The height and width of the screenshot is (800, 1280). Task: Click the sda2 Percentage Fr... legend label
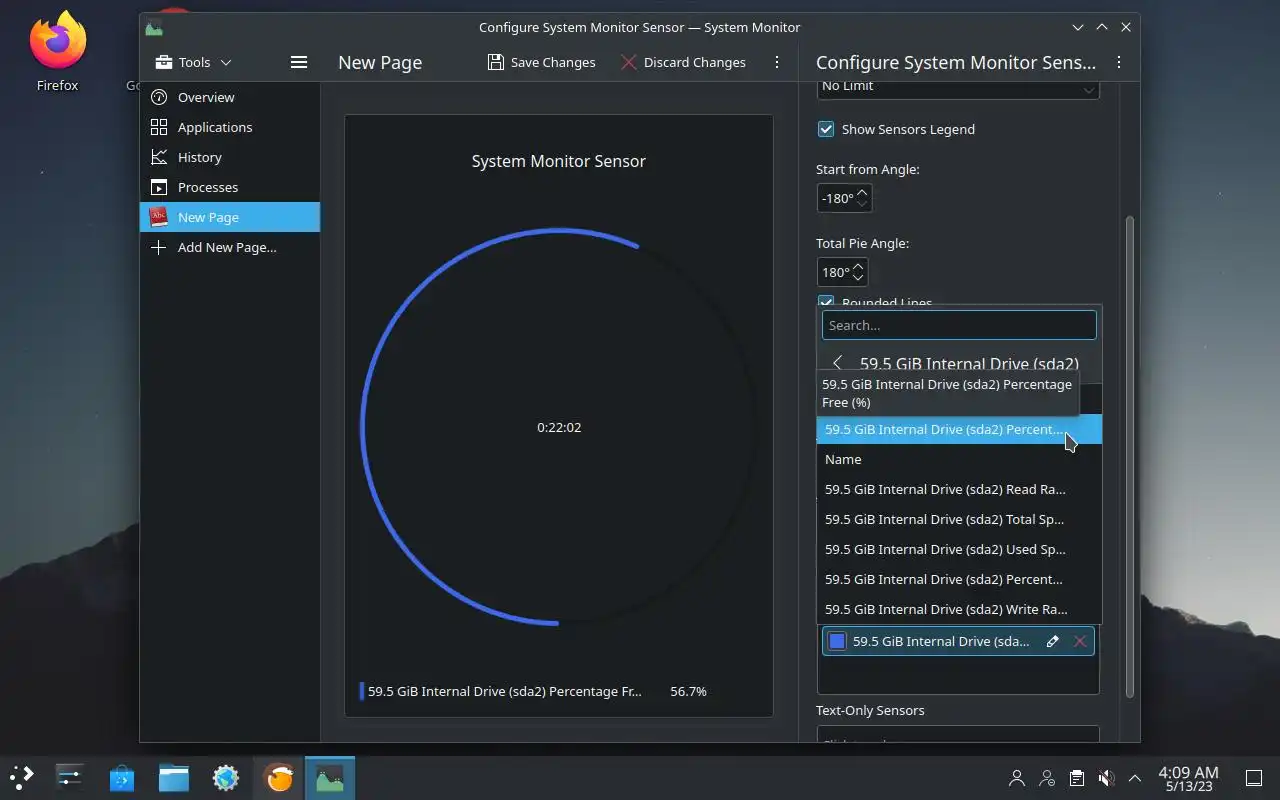pyautogui.click(x=505, y=691)
